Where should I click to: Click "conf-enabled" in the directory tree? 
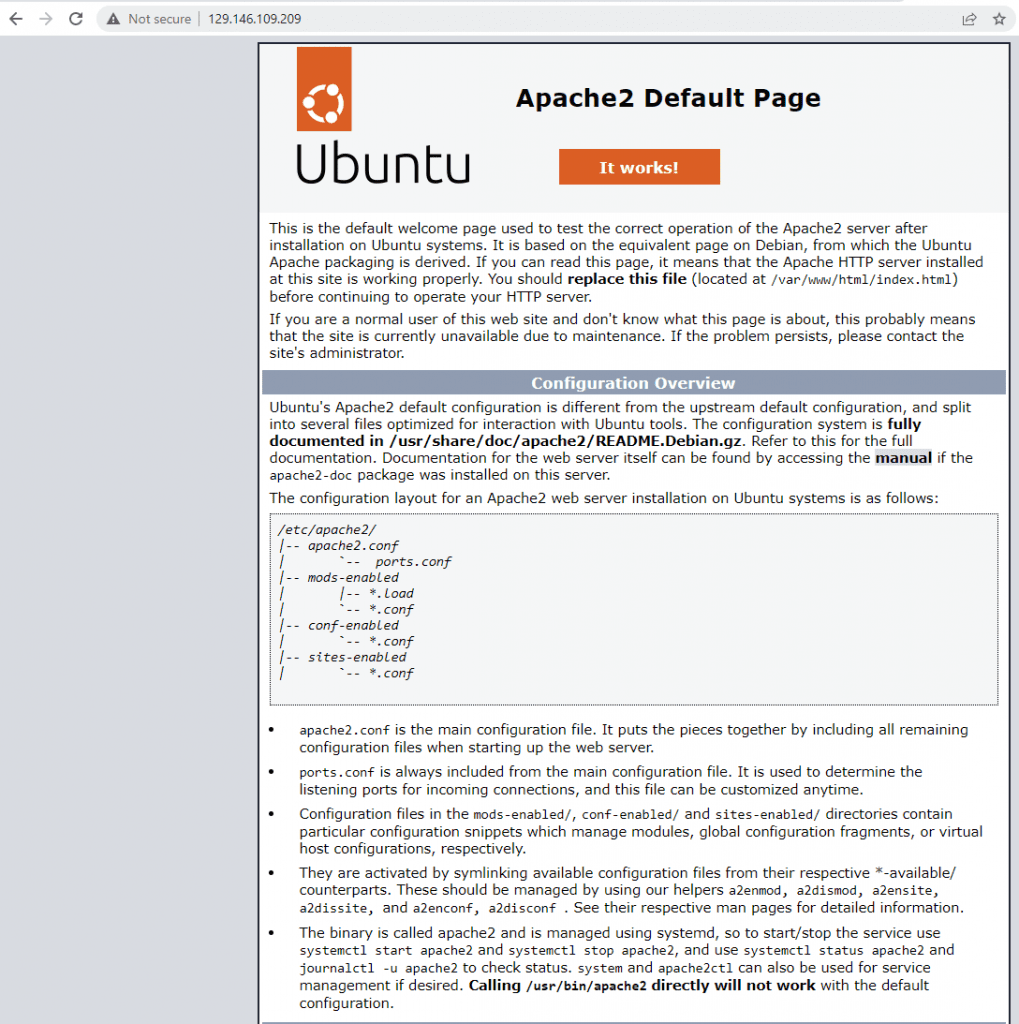(353, 625)
